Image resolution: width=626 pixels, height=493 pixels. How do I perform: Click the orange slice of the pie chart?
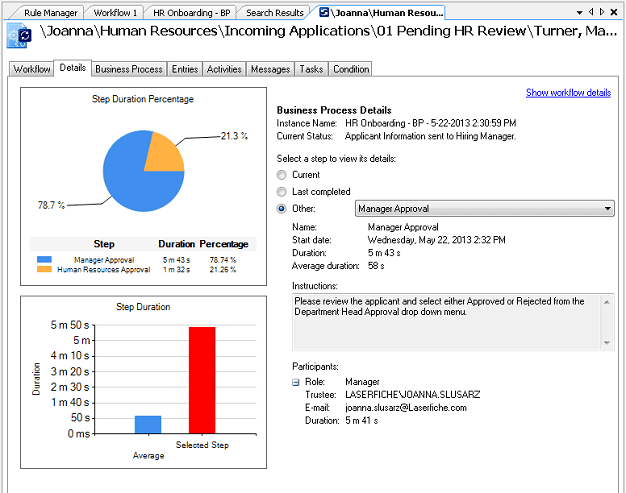[162, 154]
